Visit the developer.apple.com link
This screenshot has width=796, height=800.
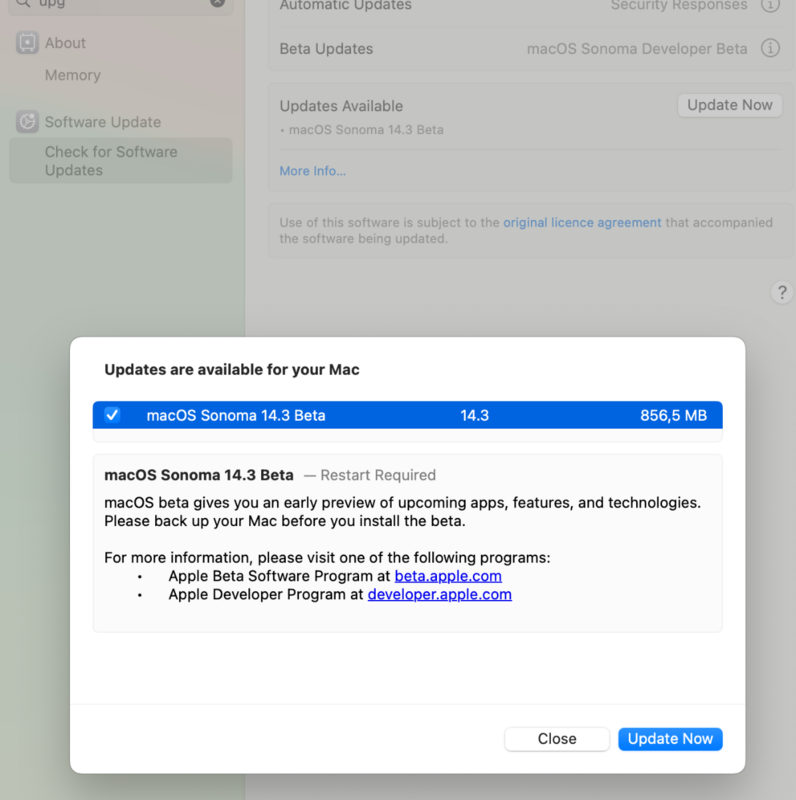coord(439,594)
